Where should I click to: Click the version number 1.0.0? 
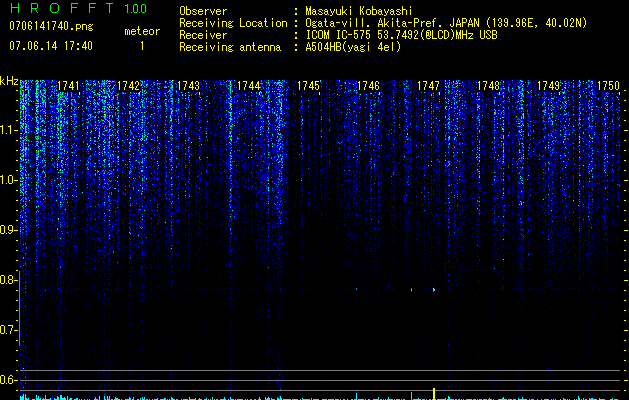tap(136, 8)
